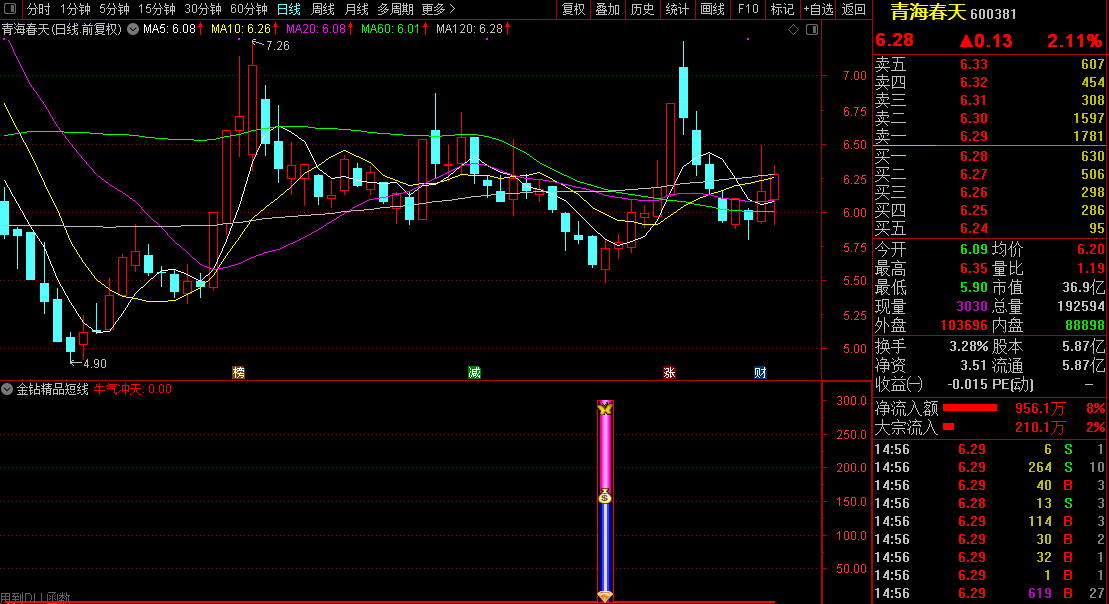Toggle 复权 price adjustment
This screenshot has height=604, width=1109.
573,9
